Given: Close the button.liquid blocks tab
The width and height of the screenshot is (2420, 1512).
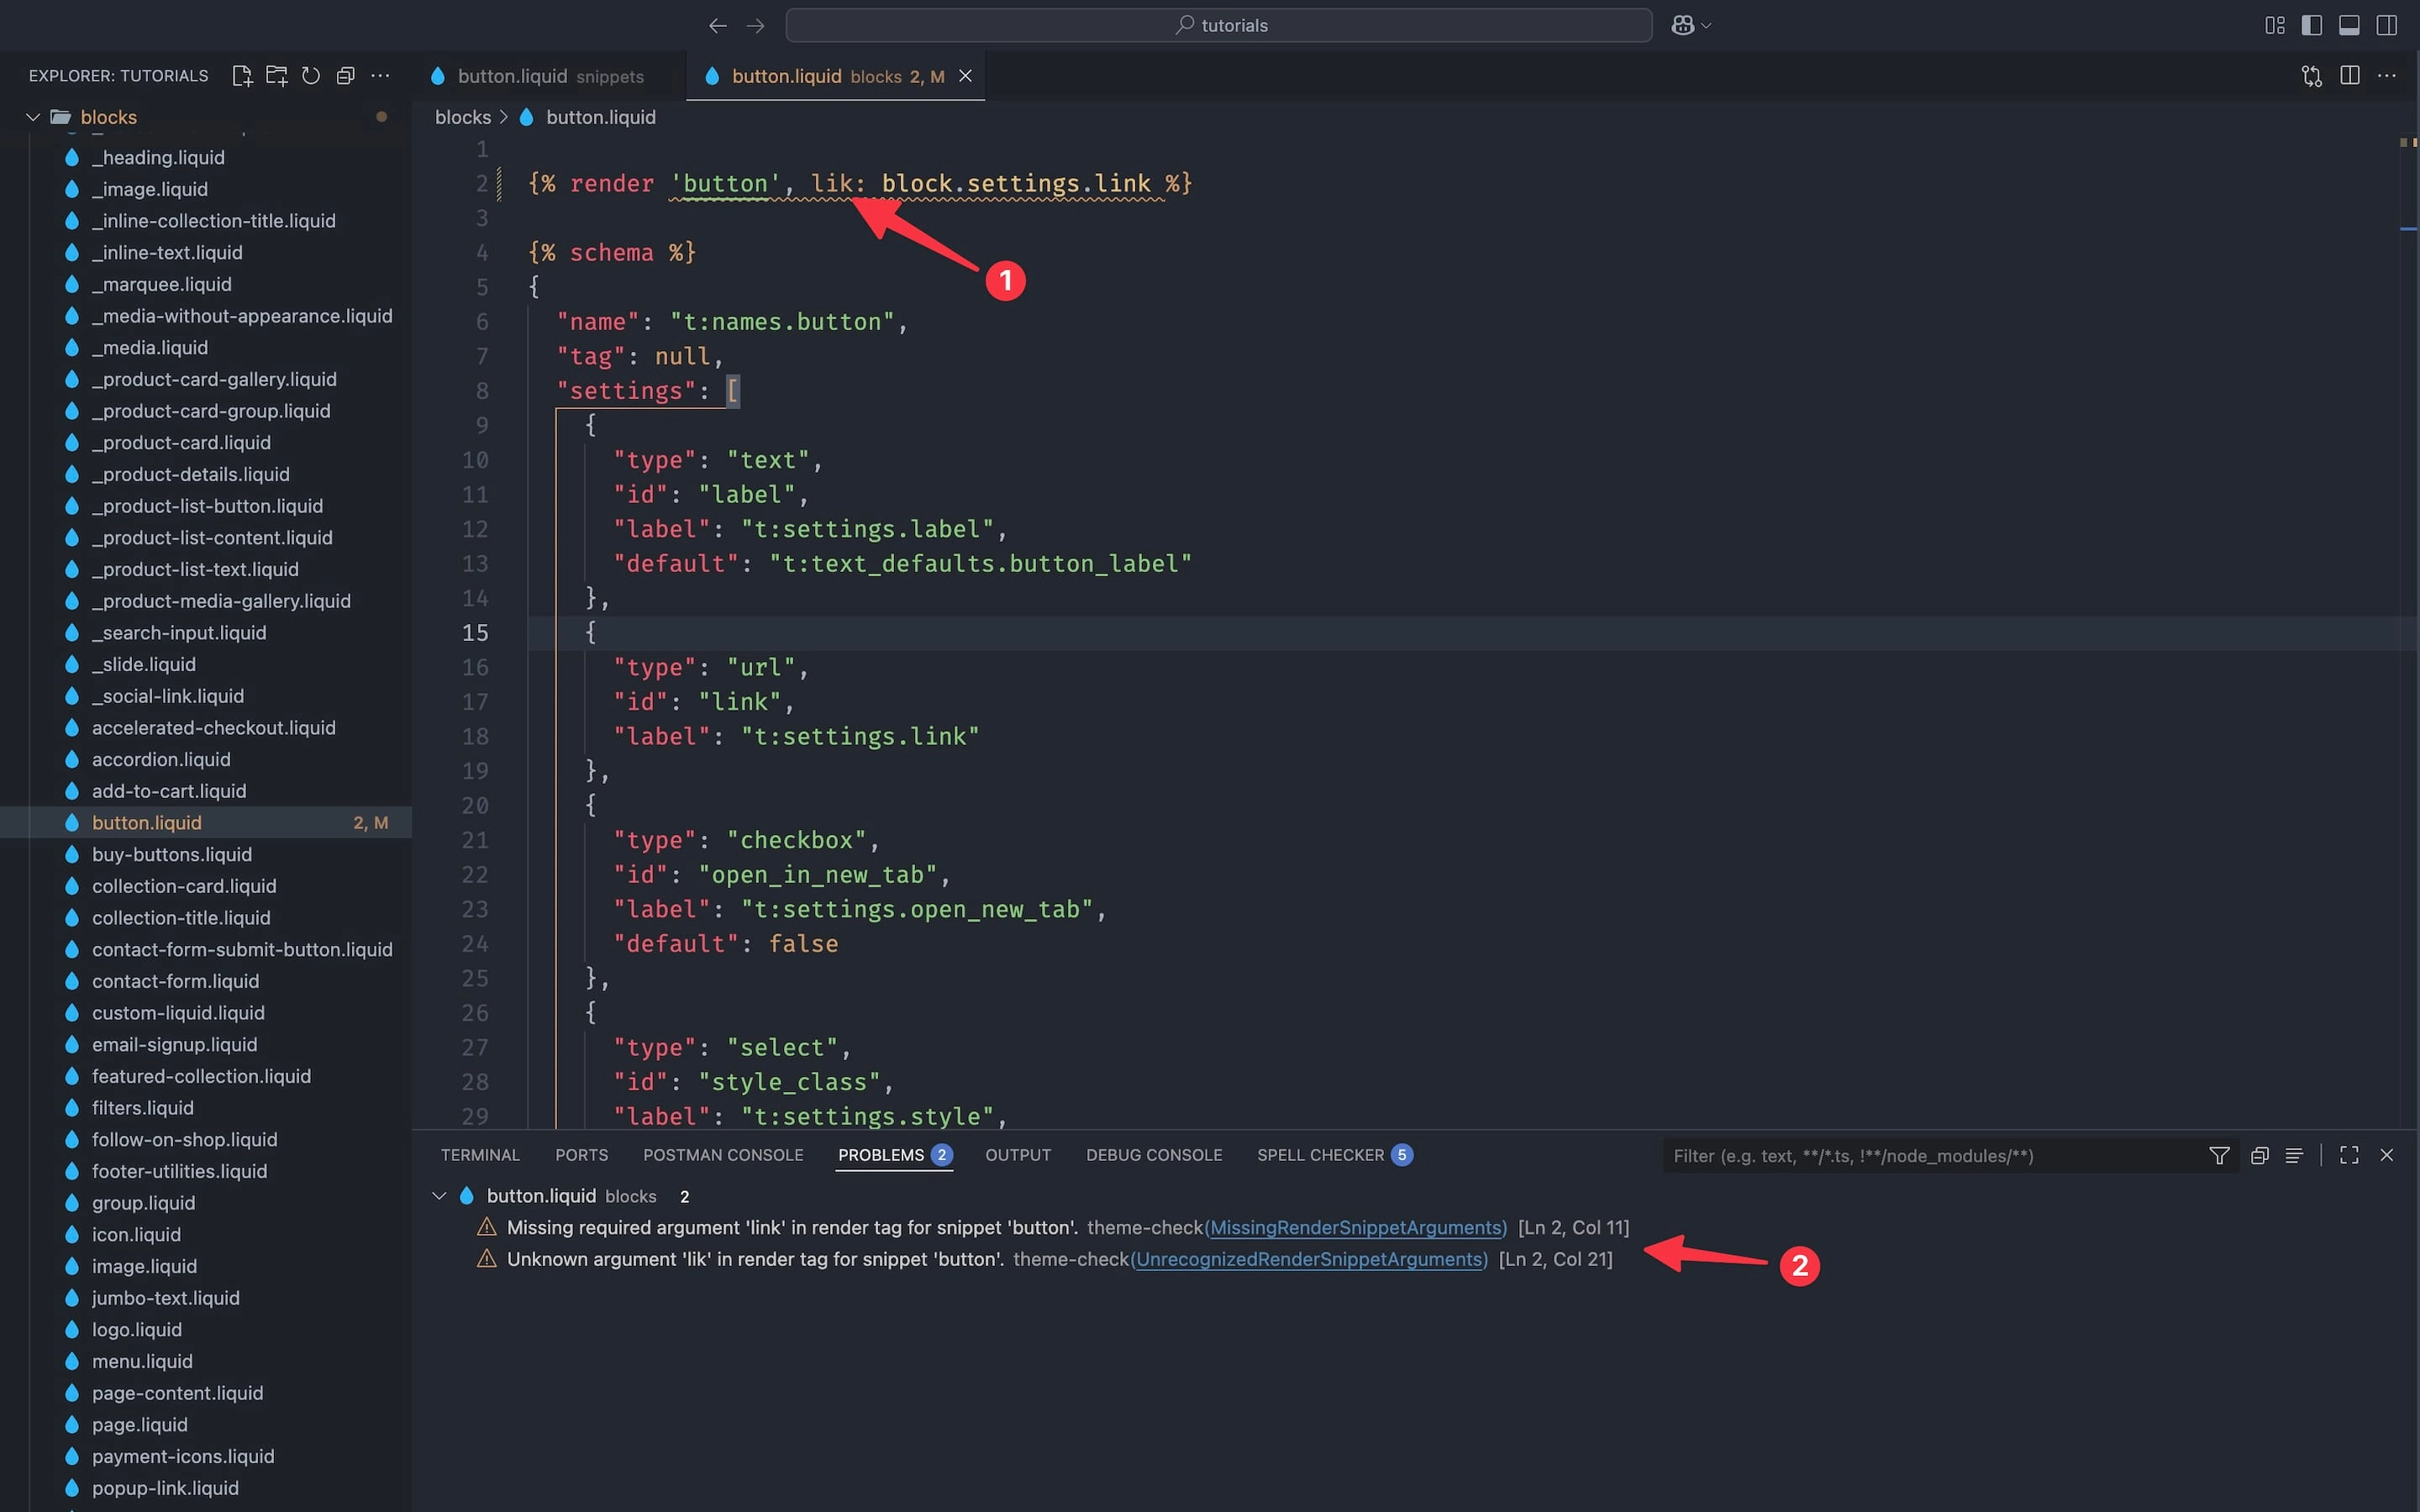Looking at the screenshot, I should point(965,76).
